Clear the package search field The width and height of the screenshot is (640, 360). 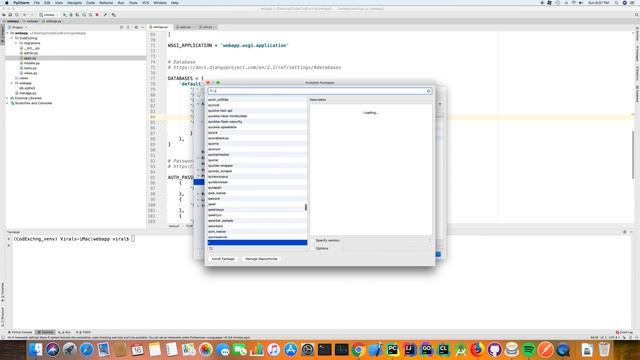429,91
